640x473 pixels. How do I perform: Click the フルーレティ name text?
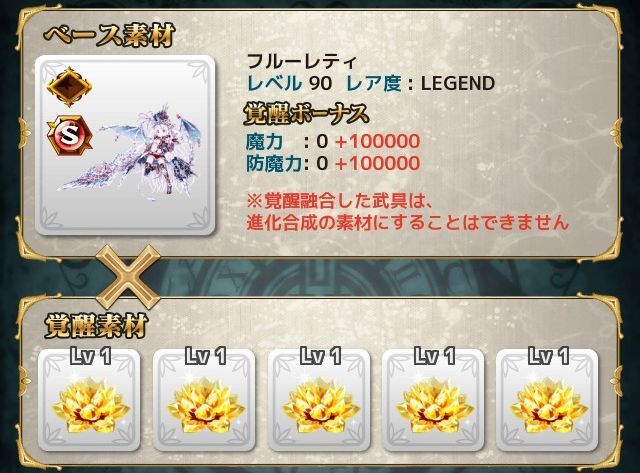[x=302, y=62]
